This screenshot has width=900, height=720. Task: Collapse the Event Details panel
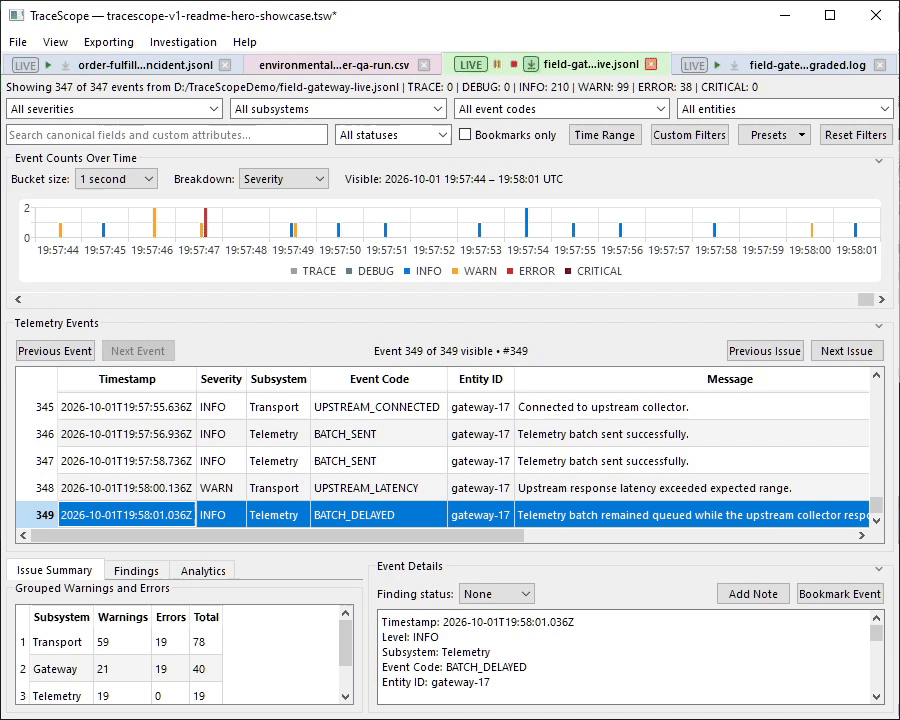(x=879, y=569)
